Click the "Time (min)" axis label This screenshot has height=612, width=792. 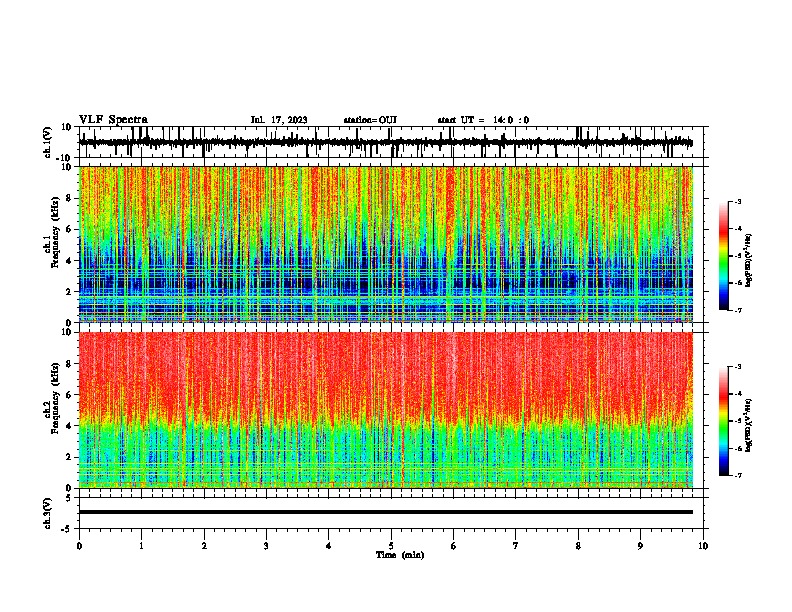400,555
